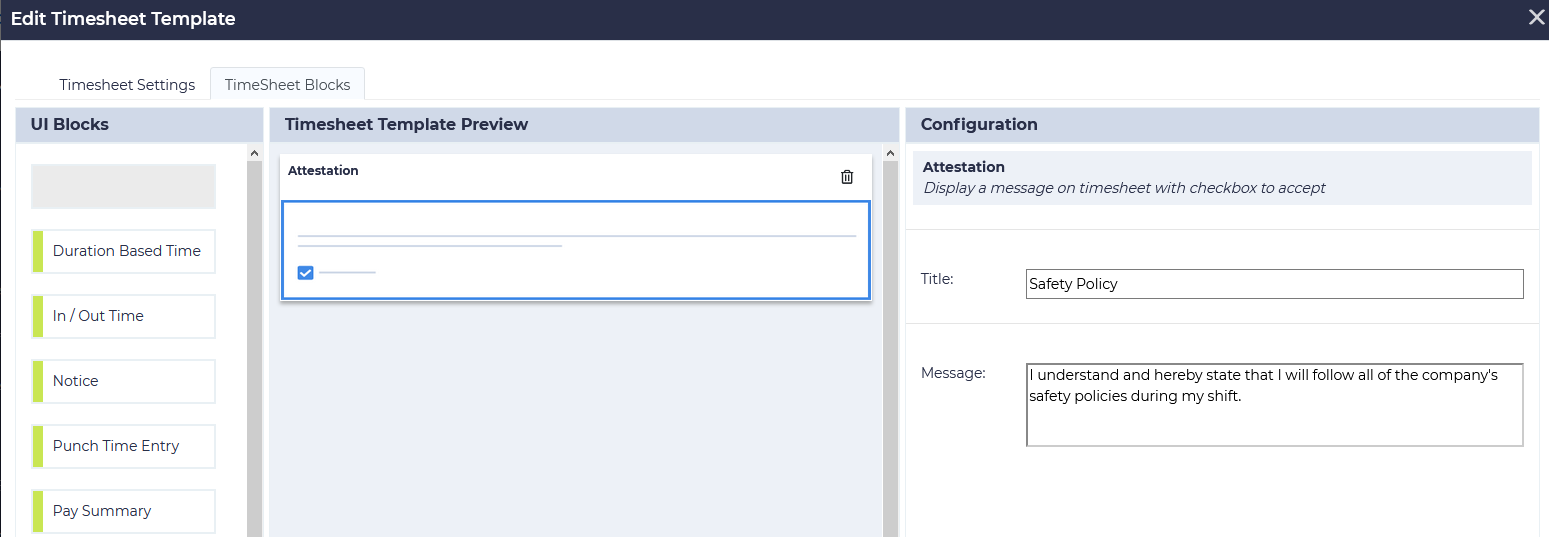The image size is (1549, 537).
Task: Click the blank gray block in UI Blocks
Action: click(123, 187)
